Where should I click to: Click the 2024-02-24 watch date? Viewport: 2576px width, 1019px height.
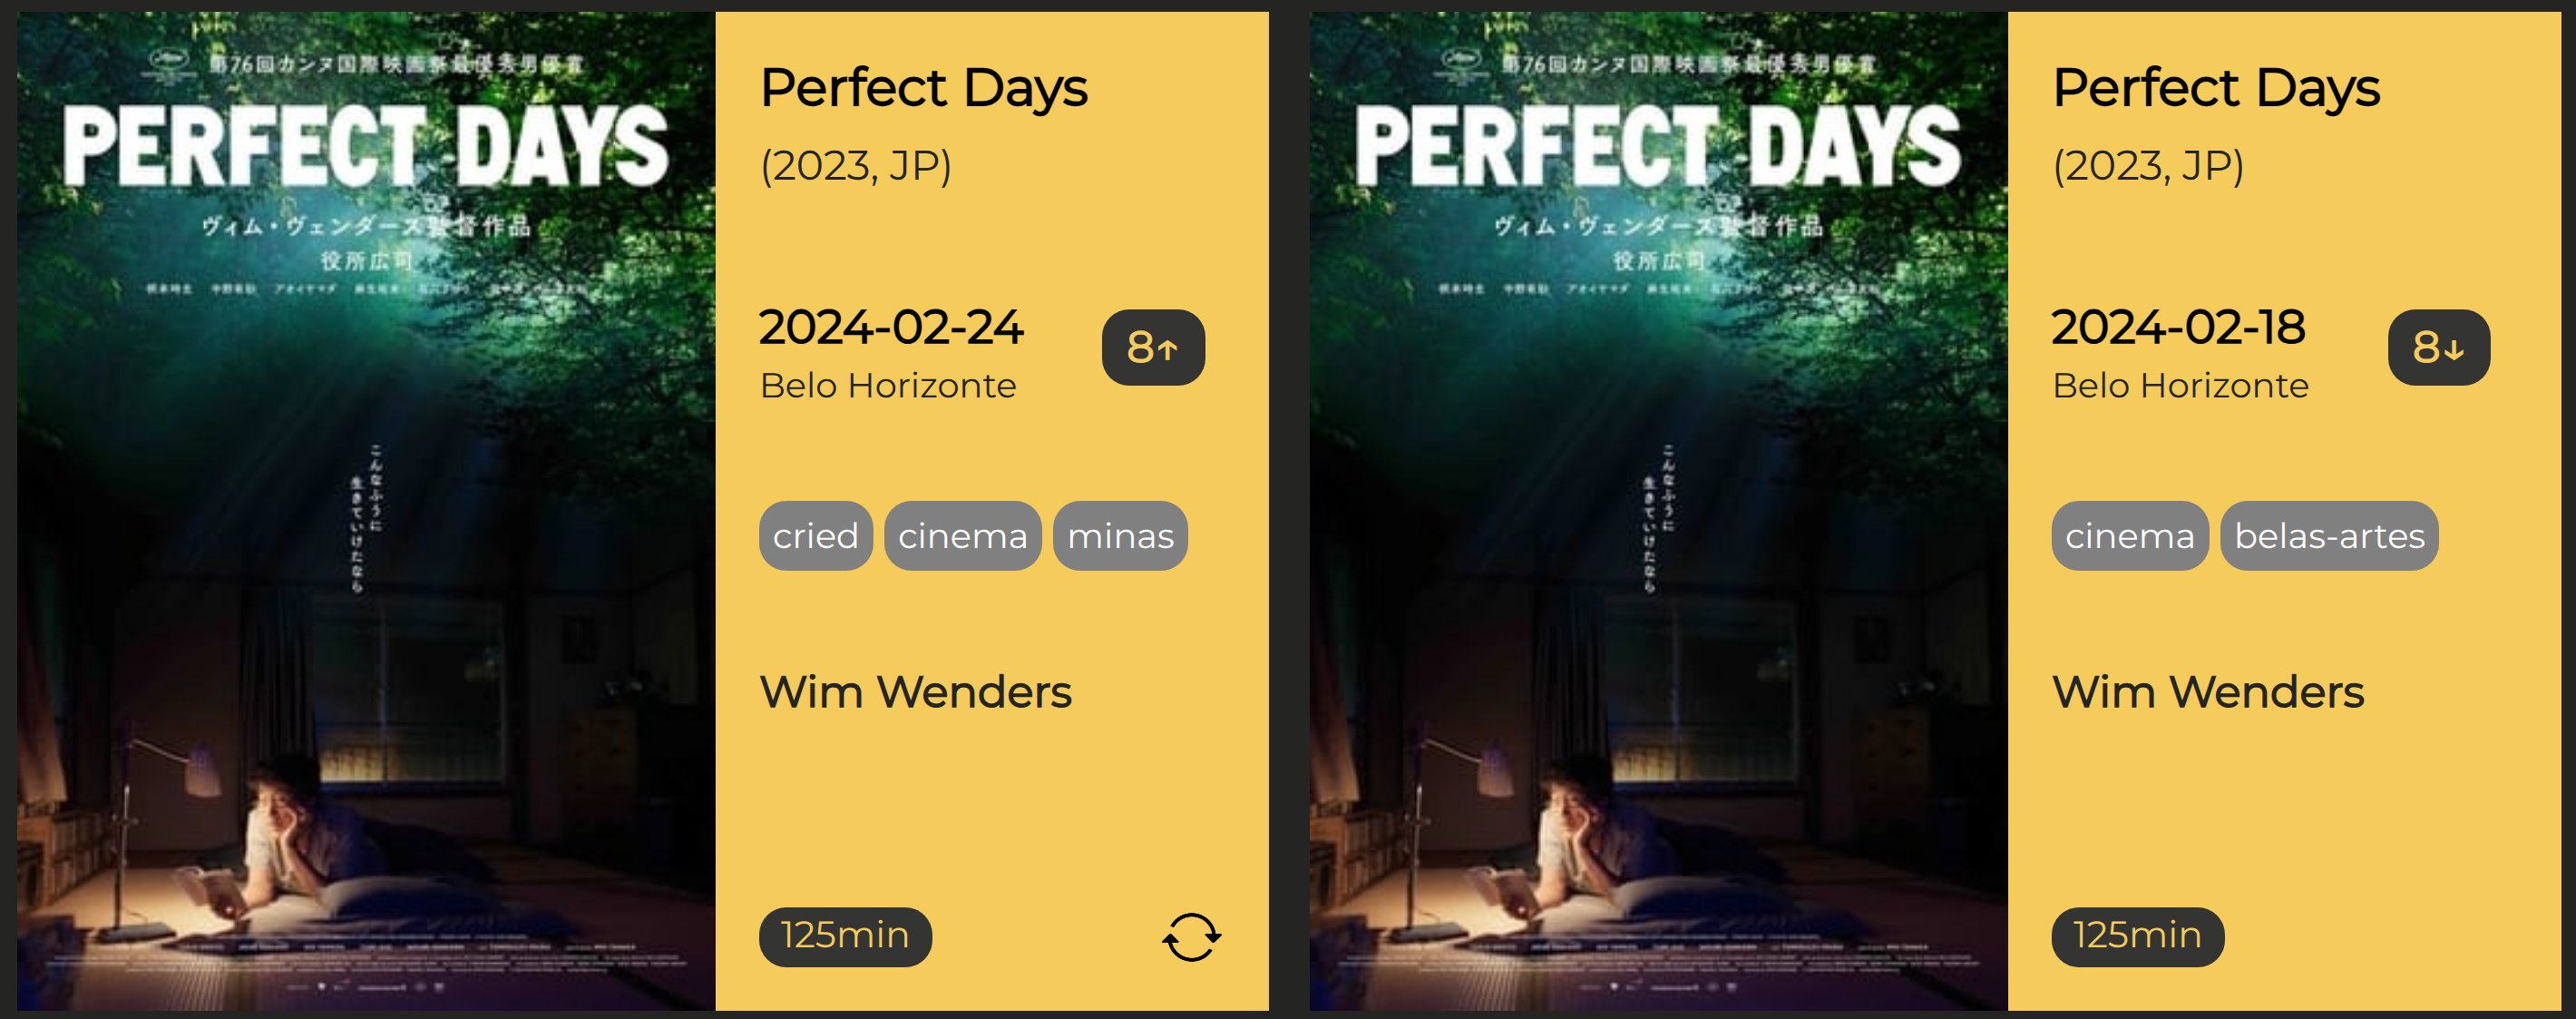click(x=891, y=327)
